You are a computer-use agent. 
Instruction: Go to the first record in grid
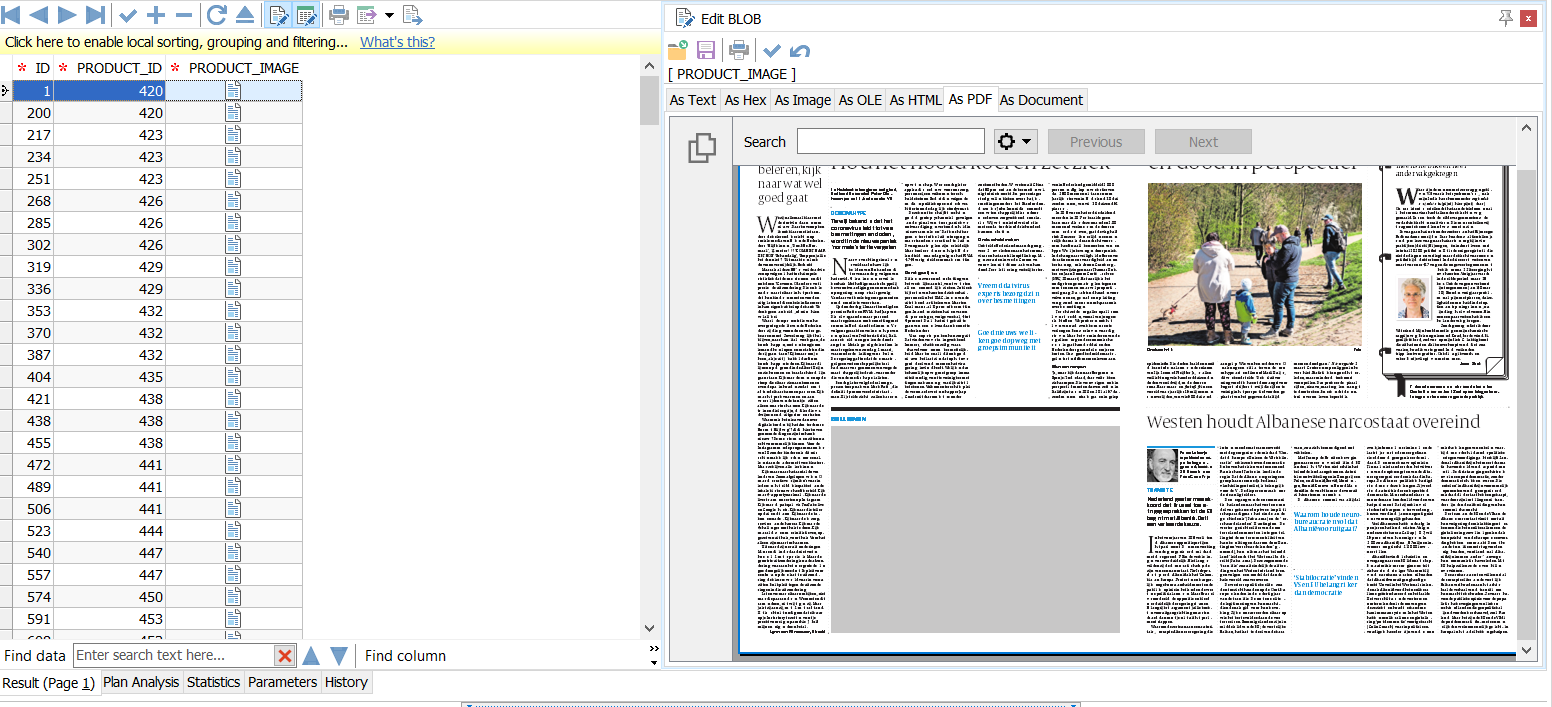(x=11, y=15)
